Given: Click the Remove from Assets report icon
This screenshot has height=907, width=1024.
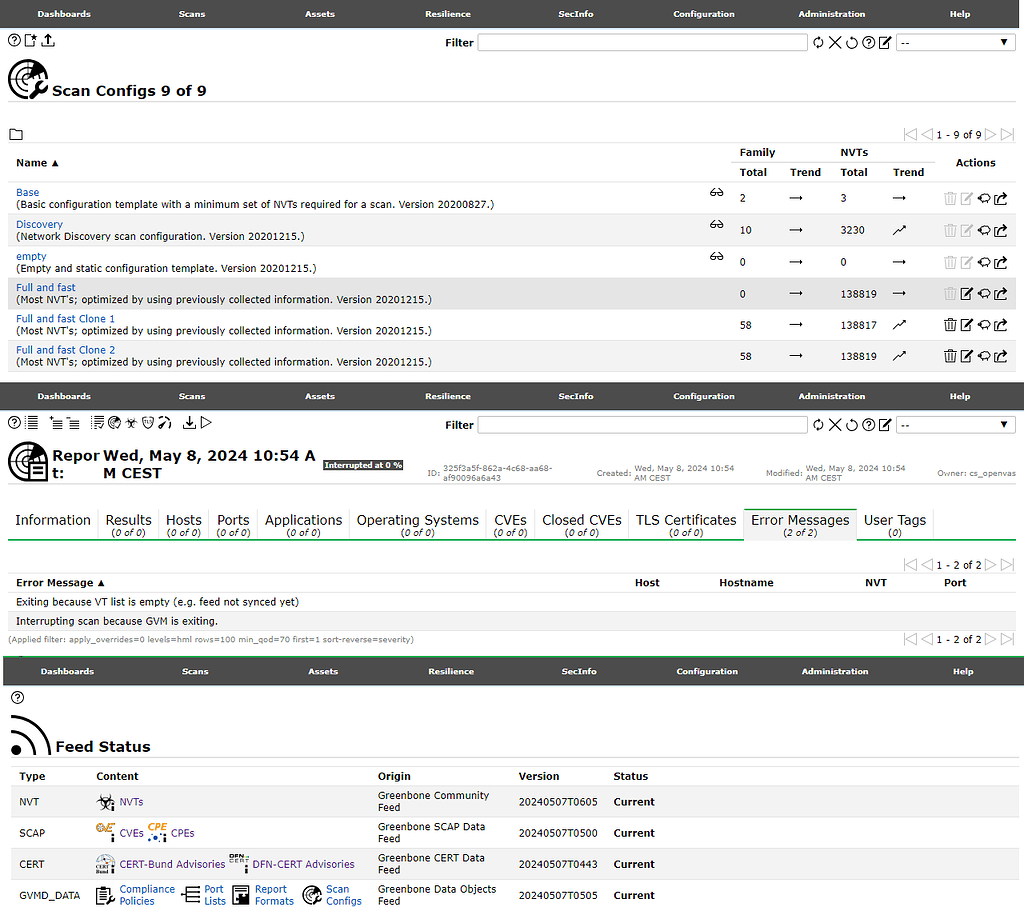Looking at the screenshot, I should click(72, 422).
